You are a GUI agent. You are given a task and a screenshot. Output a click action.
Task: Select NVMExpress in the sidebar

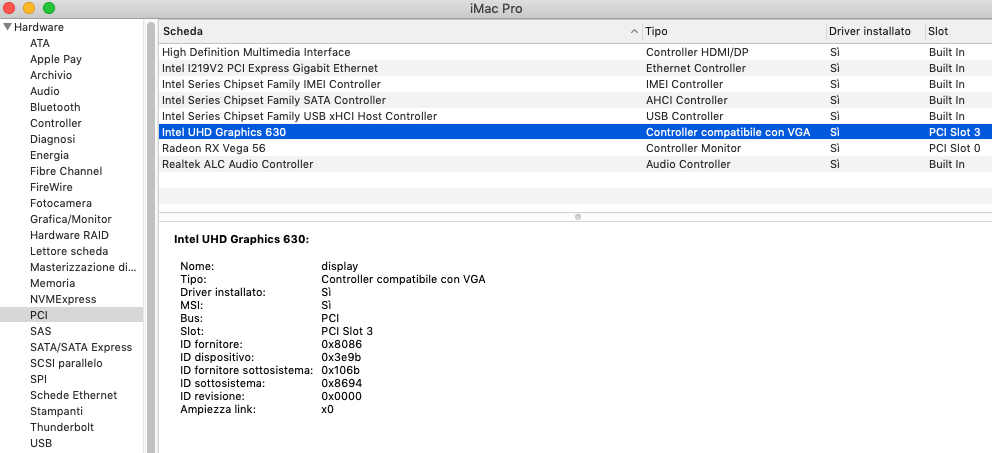[x=63, y=299]
